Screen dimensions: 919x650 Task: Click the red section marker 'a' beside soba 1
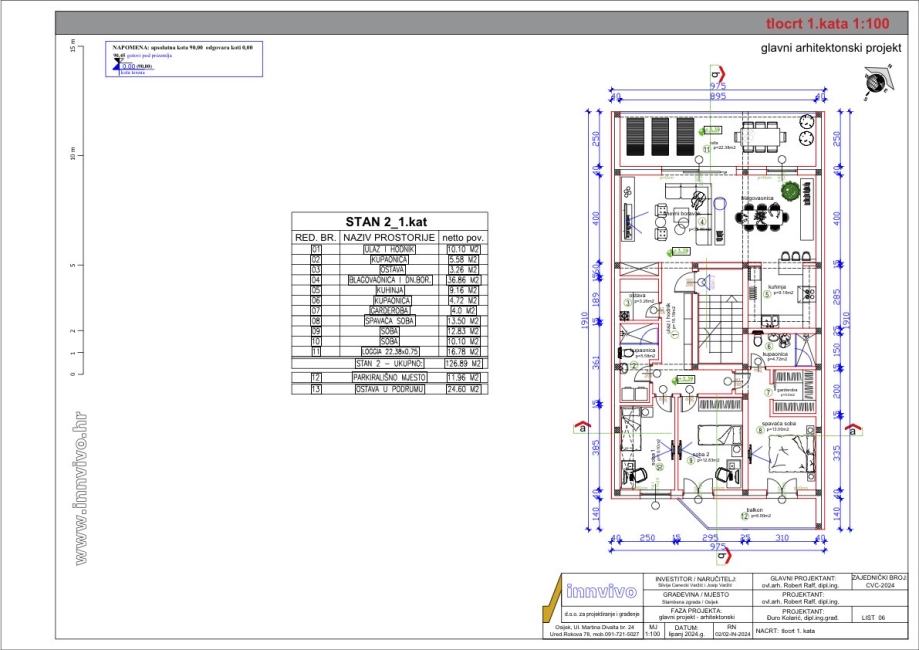click(x=582, y=427)
